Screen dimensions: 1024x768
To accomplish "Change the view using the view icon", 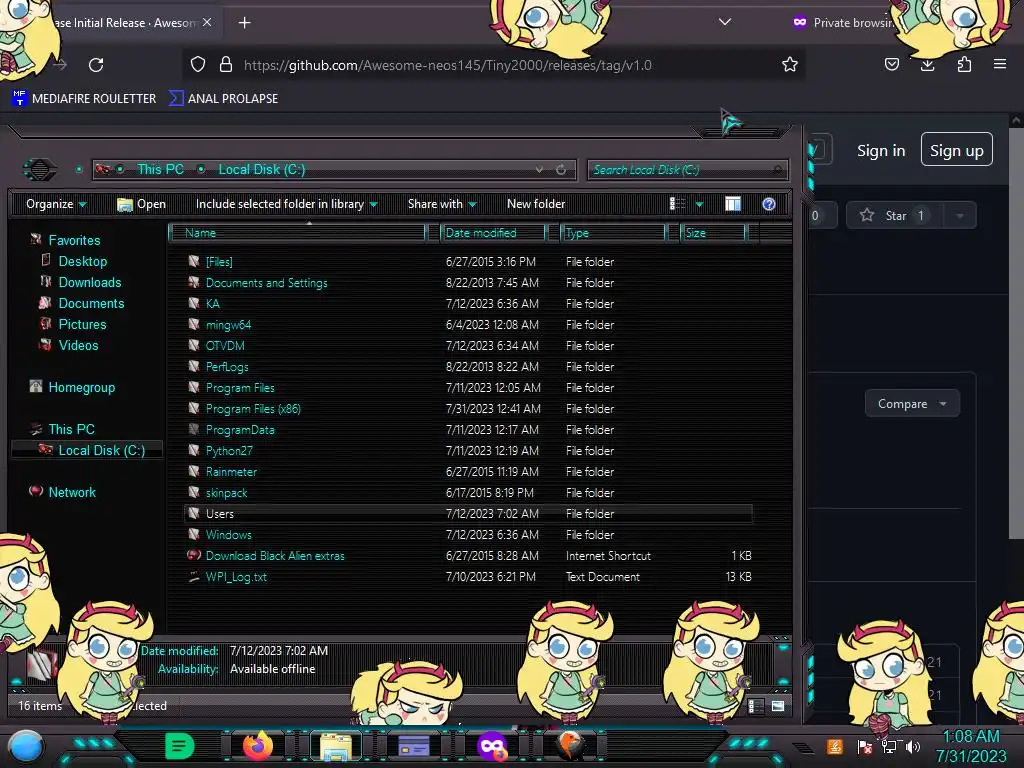I will 677,204.
